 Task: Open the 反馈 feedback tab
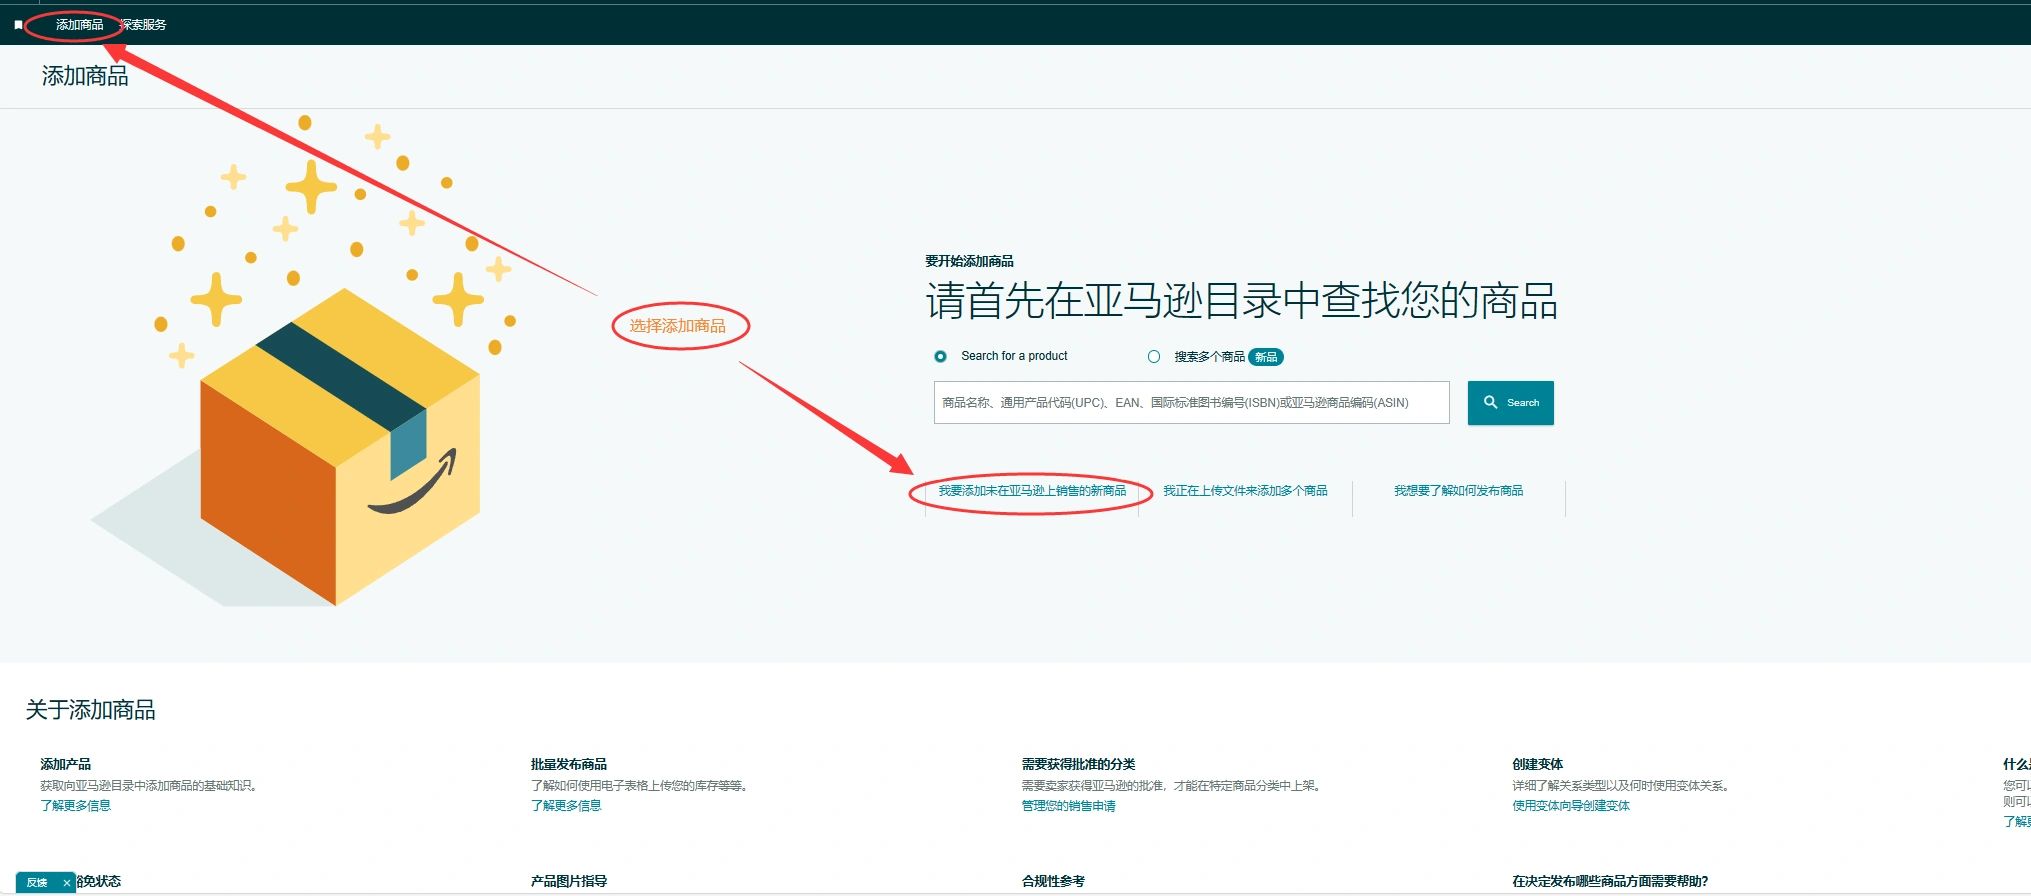click(38, 883)
